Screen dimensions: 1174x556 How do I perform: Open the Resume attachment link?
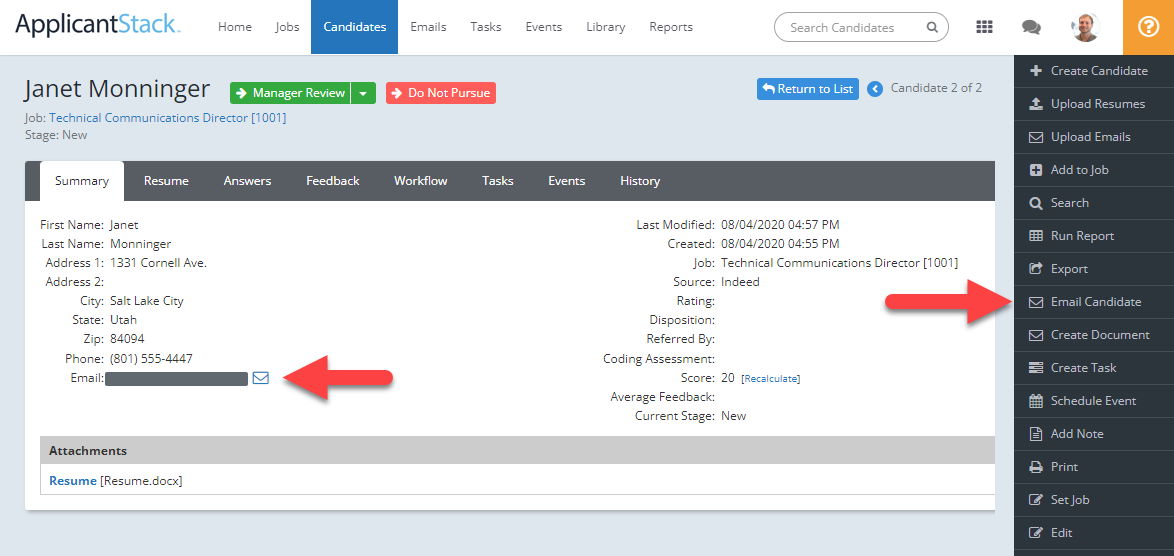coord(73,481)
